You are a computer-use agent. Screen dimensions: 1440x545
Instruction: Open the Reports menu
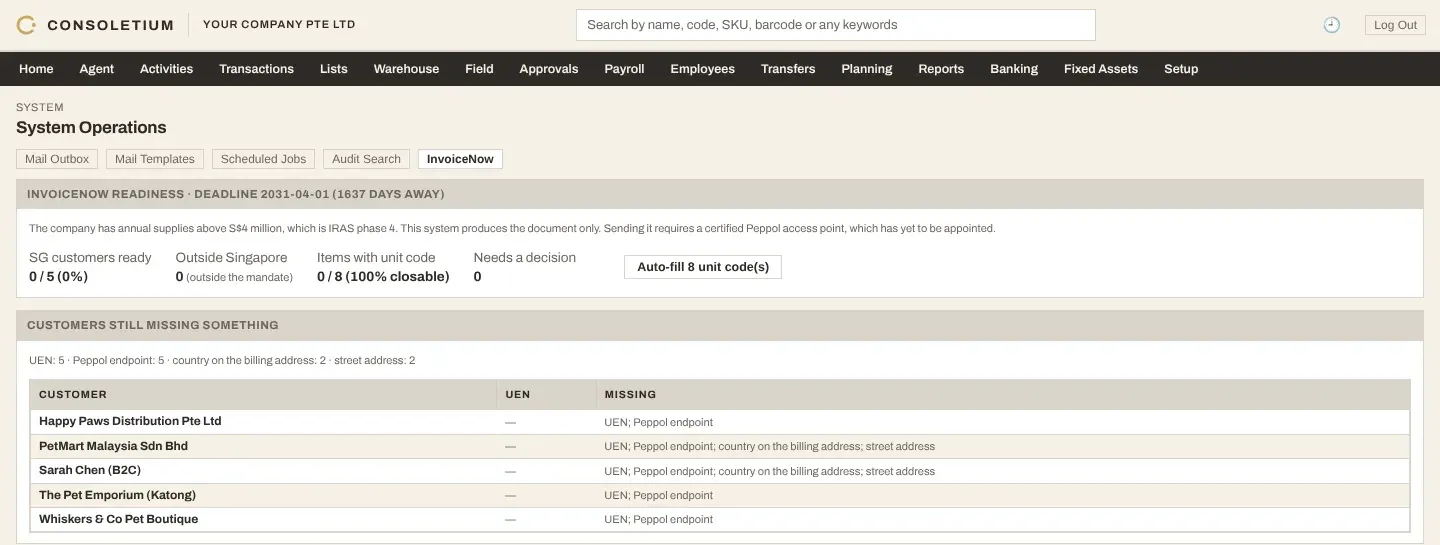(941, 69)
